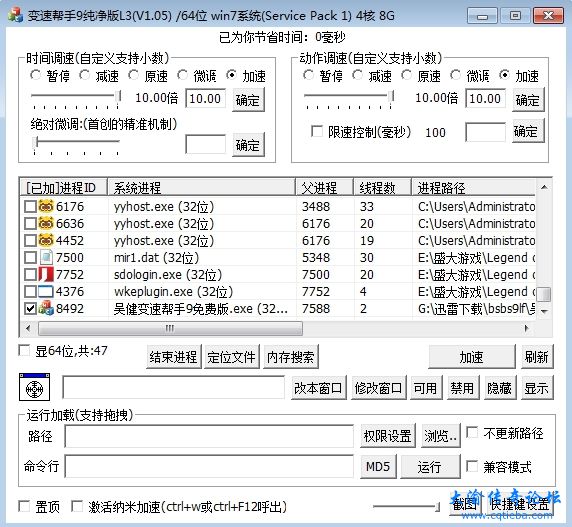Click the 结束进程 button
The image size is (572, 527).
pyautogui.click(x=173, y=357)
